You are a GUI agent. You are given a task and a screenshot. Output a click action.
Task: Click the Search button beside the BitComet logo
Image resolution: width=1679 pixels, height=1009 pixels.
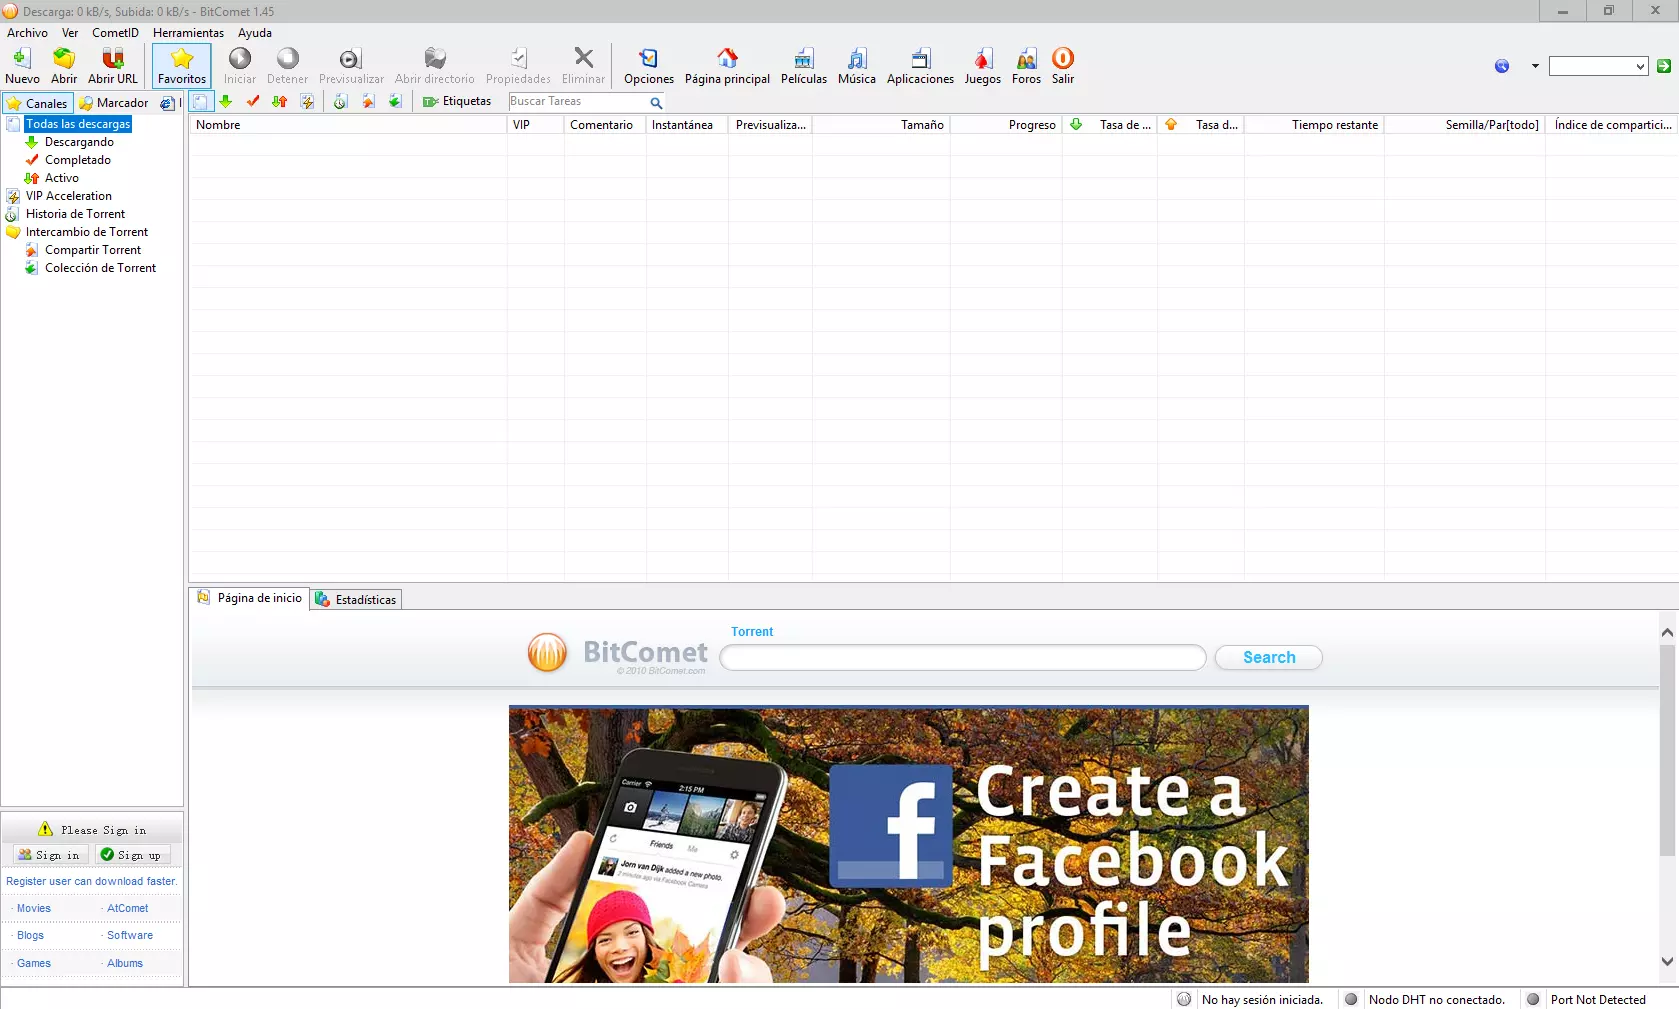click(x=1268, y=658)
